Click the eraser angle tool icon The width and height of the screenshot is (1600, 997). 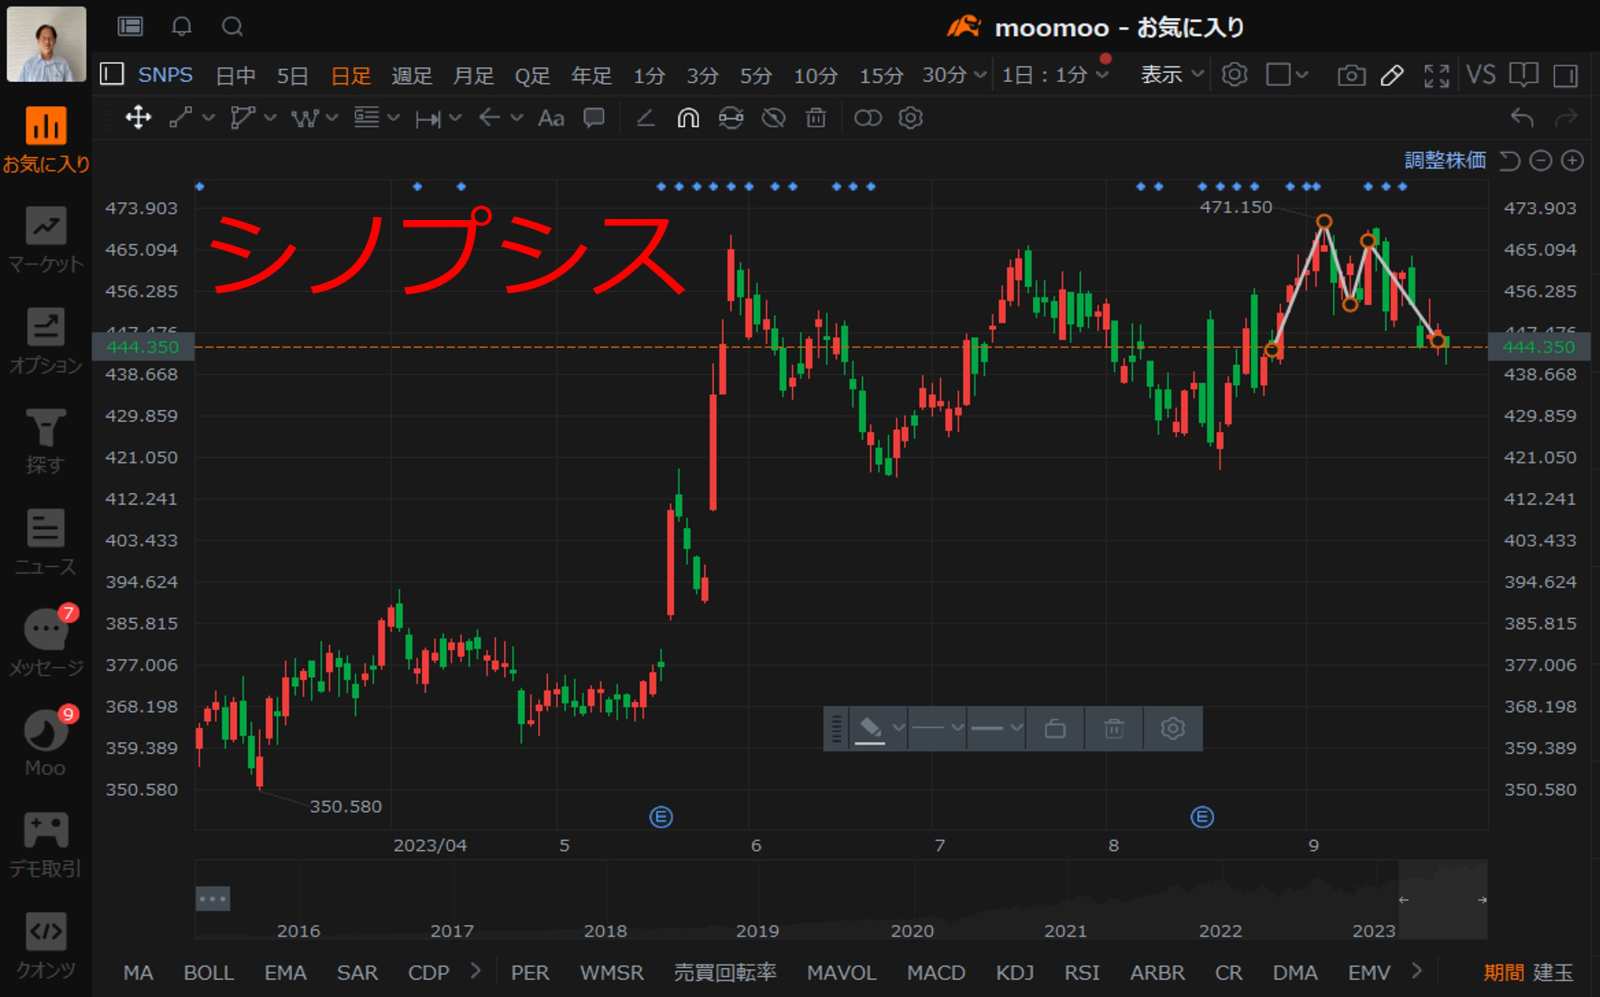click(646, 118)
